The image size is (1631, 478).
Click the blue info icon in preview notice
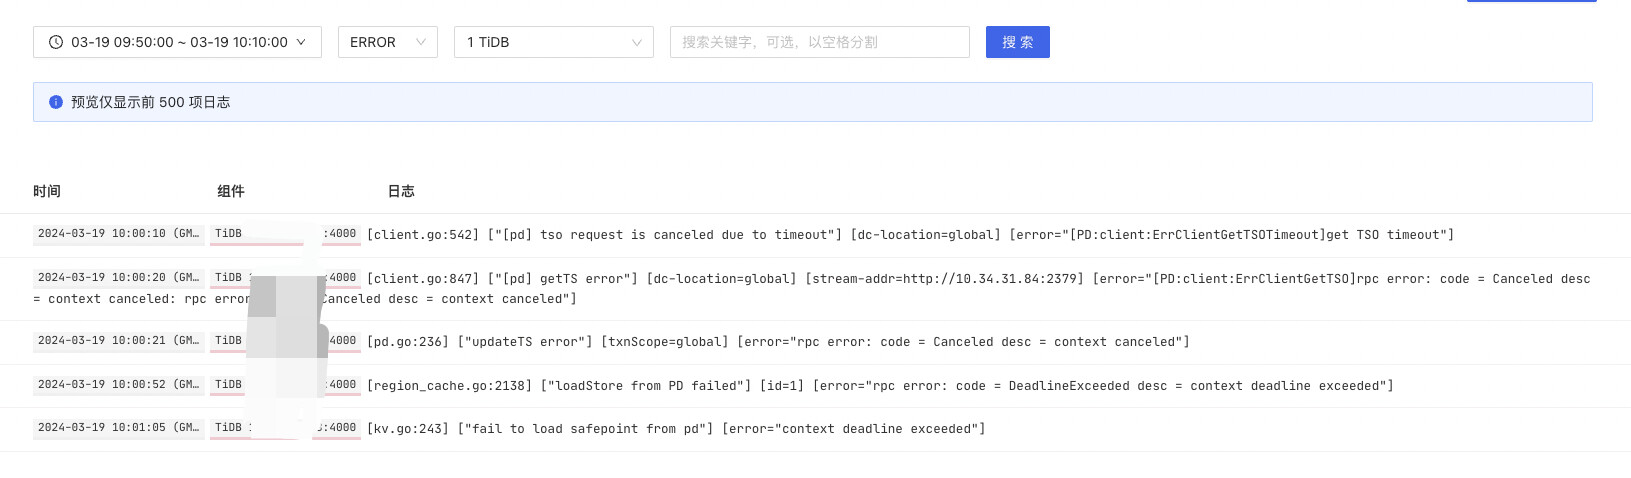[56, 102]
